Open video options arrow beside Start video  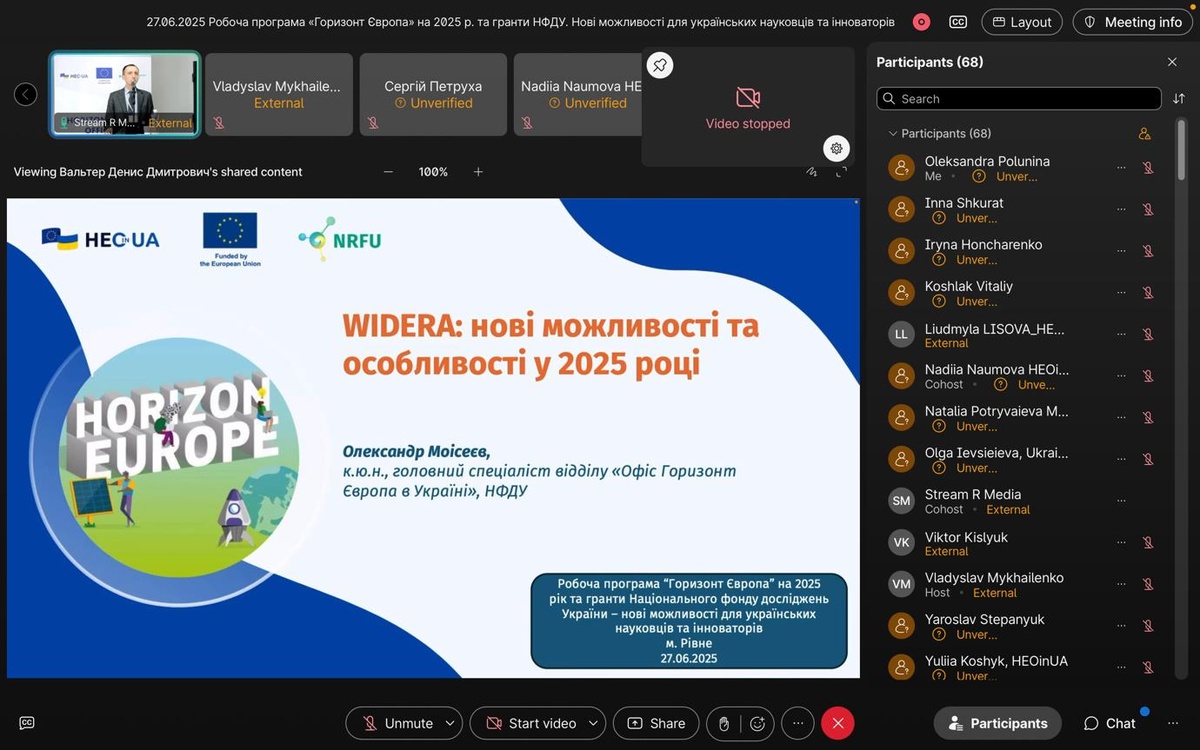[x=595, y=723]
